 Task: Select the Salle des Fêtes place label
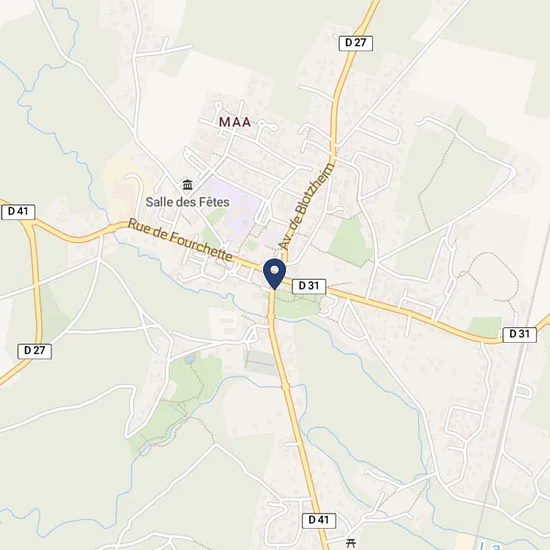[x=187, y=202]
